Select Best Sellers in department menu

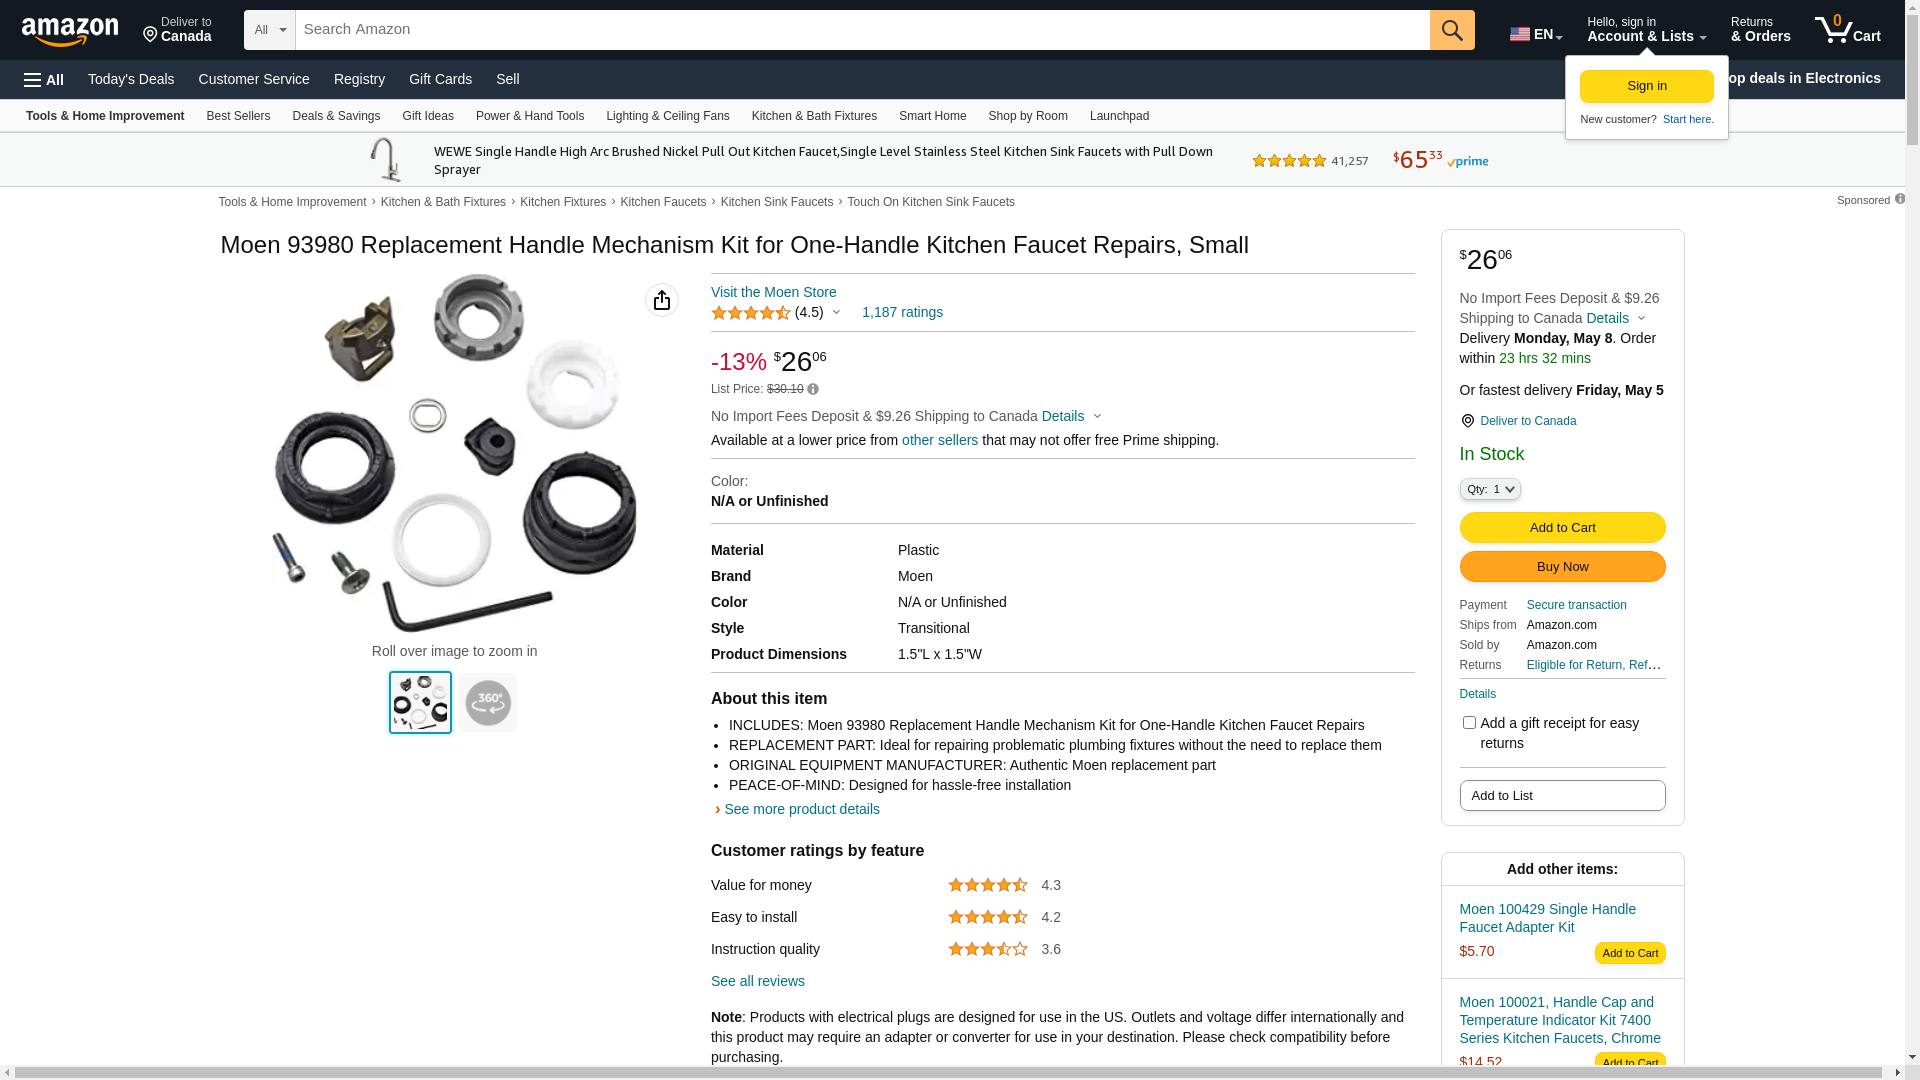[x=238, y=116]
